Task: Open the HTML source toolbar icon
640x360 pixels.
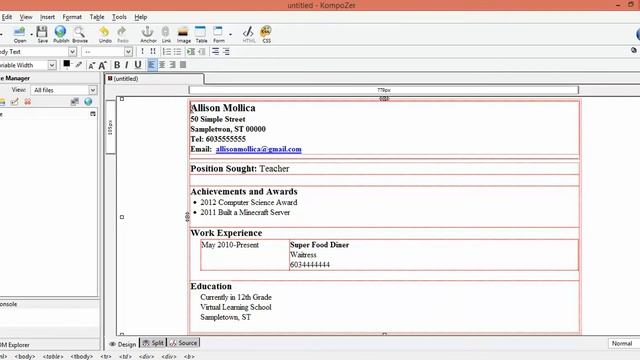Action: pyautogui.click(x=248, y=34)
